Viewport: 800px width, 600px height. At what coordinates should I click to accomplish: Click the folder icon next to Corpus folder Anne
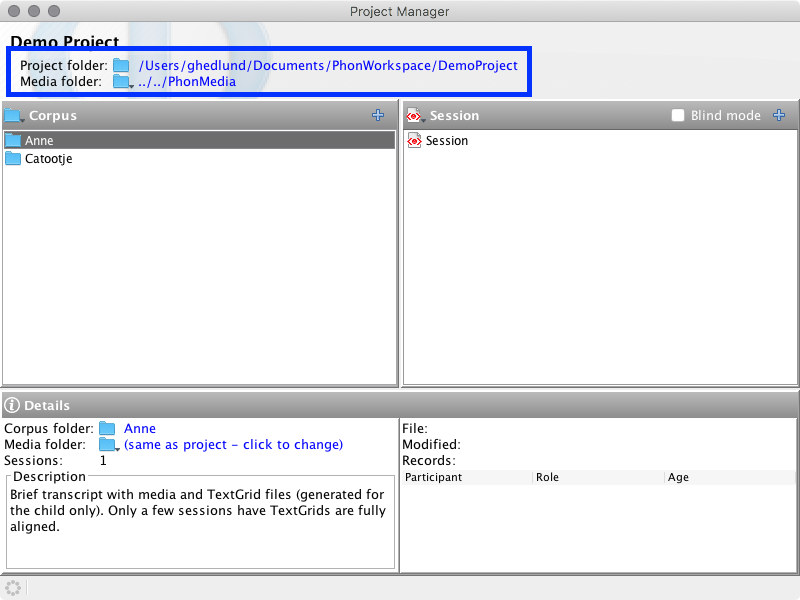pos(108,428)
